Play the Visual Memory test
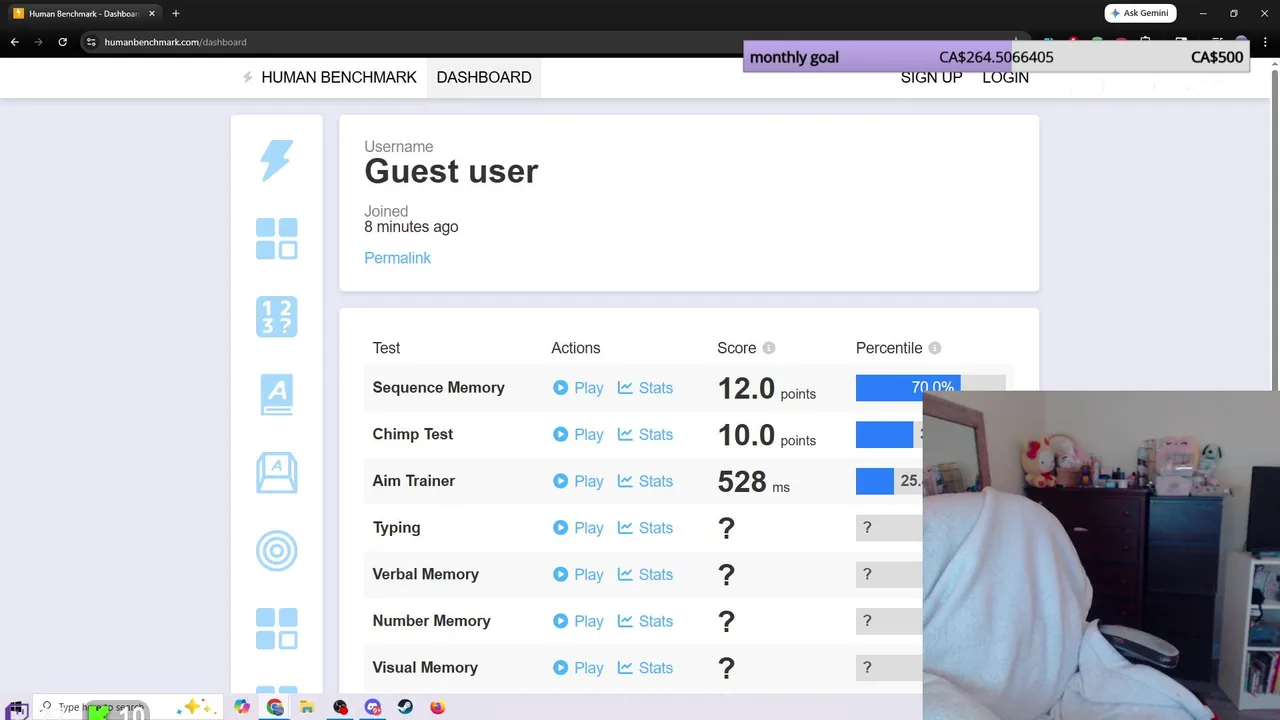Viewport: 1280px width, 720px height. click(x=578, y=668)
